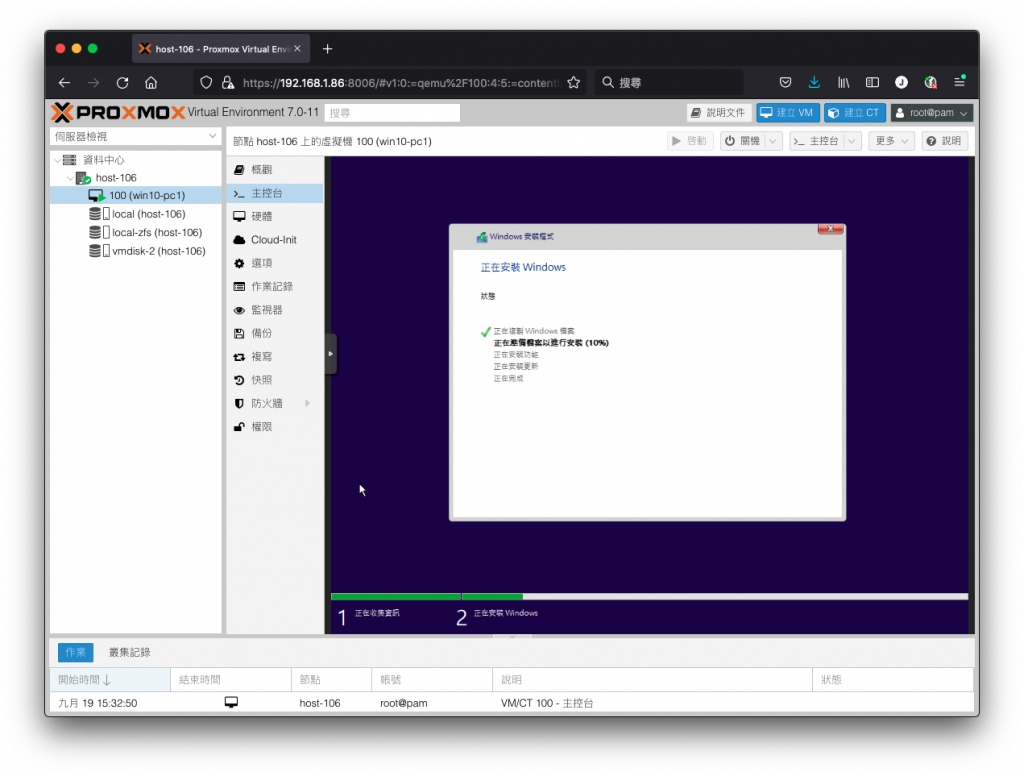This screenshot has height=776, width=1024.
Task: Collapse the host-106 tree node
Action: tap(70, 178)
